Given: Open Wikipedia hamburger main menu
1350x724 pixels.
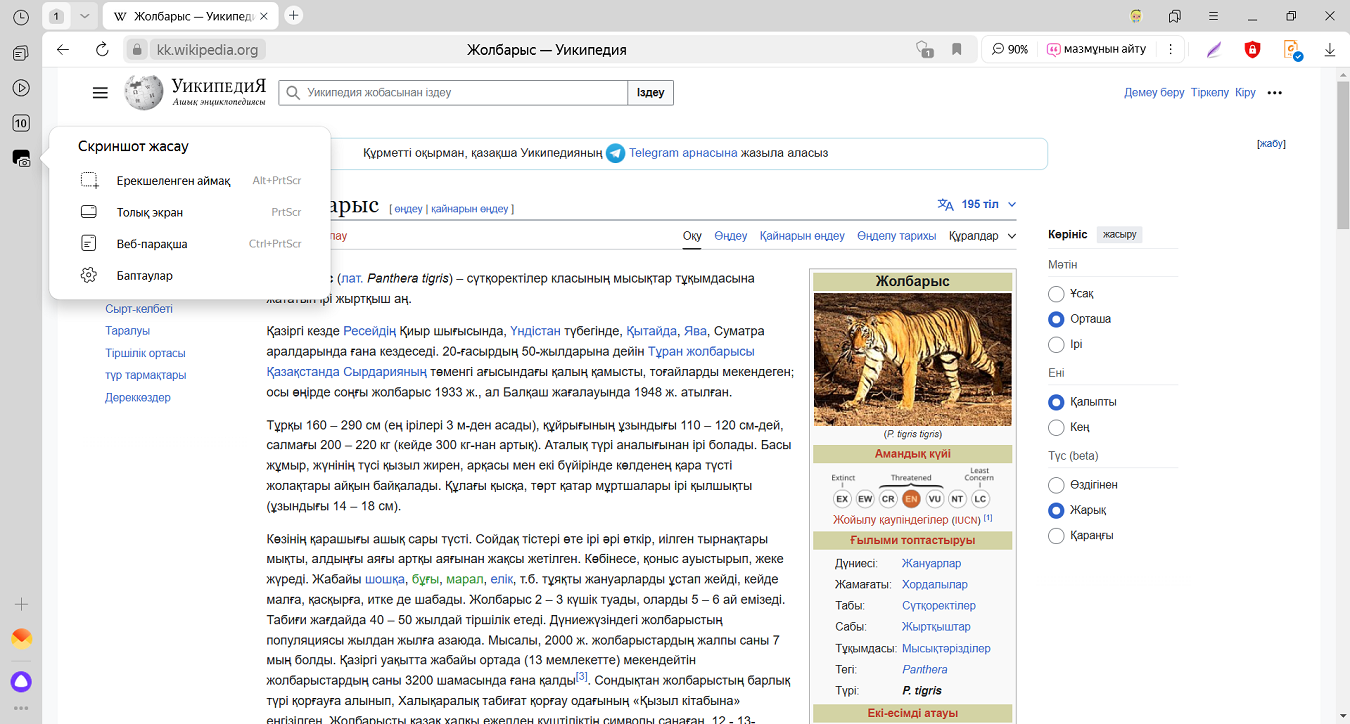Looking at the screenshot, I should [100, 93].
